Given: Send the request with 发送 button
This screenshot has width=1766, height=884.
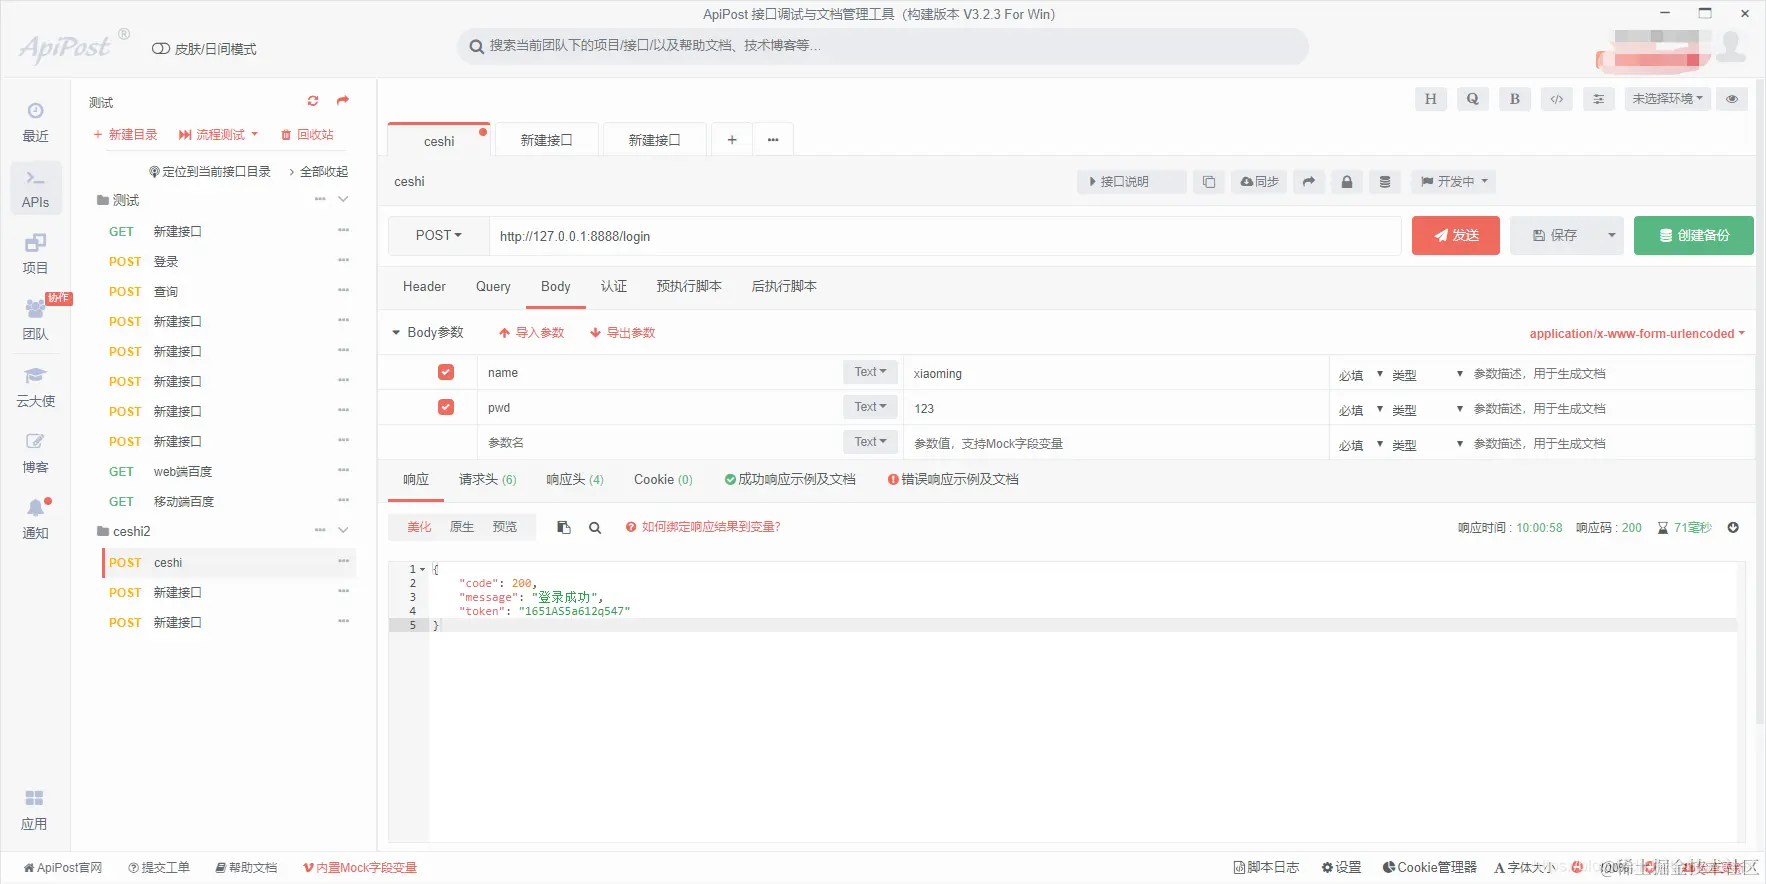Looking at the screenshot, I should pos(1456,236).
